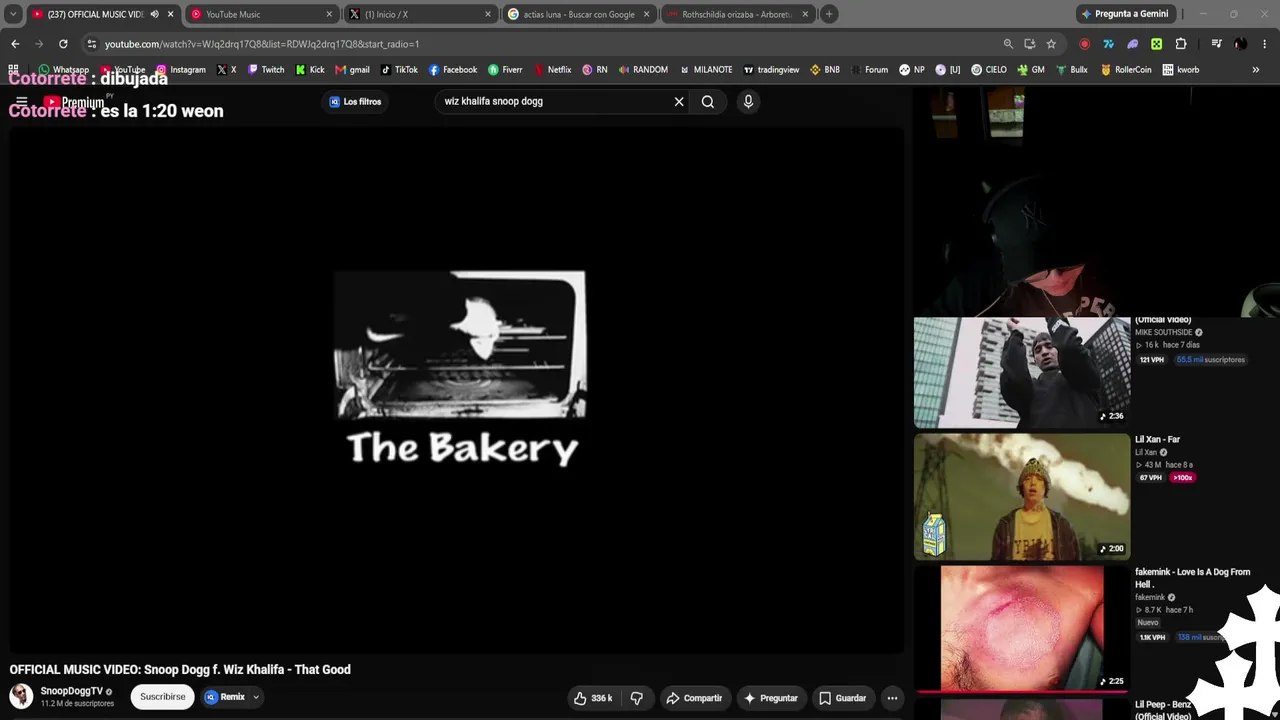Click the Compartir share button

click(x=694, y=698)
